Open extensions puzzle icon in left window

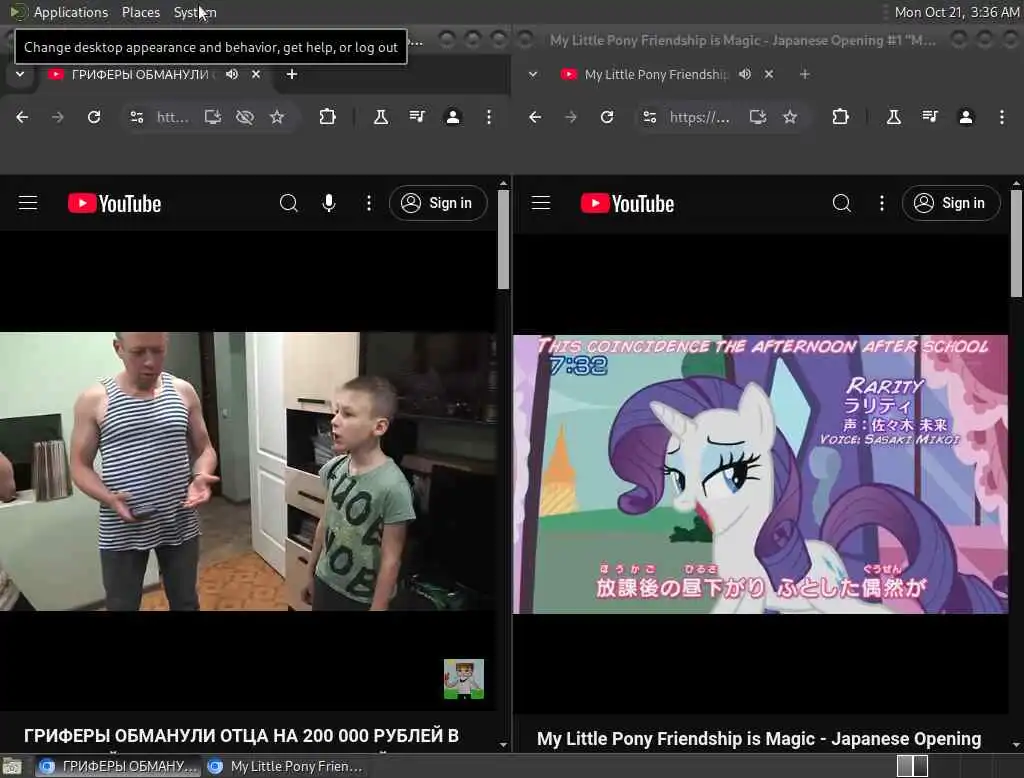point(327,117)
